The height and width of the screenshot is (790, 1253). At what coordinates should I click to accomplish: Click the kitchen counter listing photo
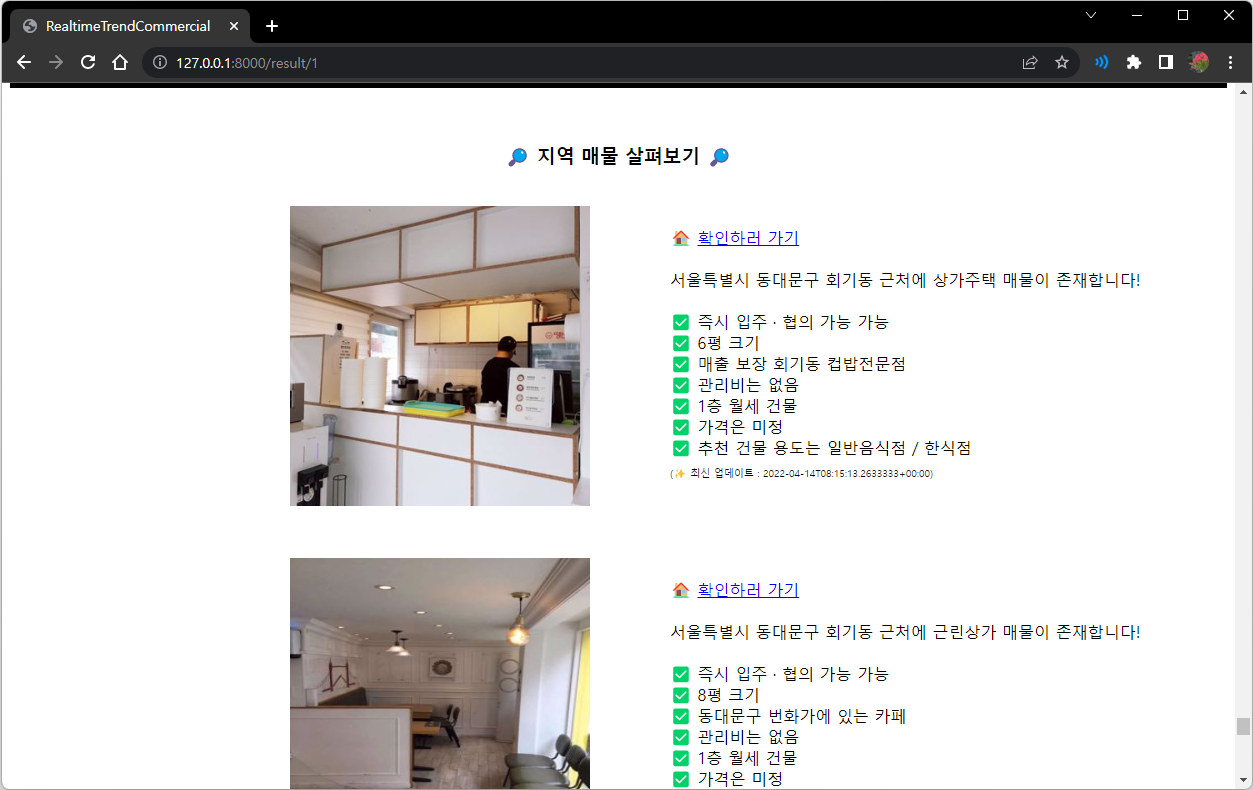pyautogui.click(x=440, y=356)
